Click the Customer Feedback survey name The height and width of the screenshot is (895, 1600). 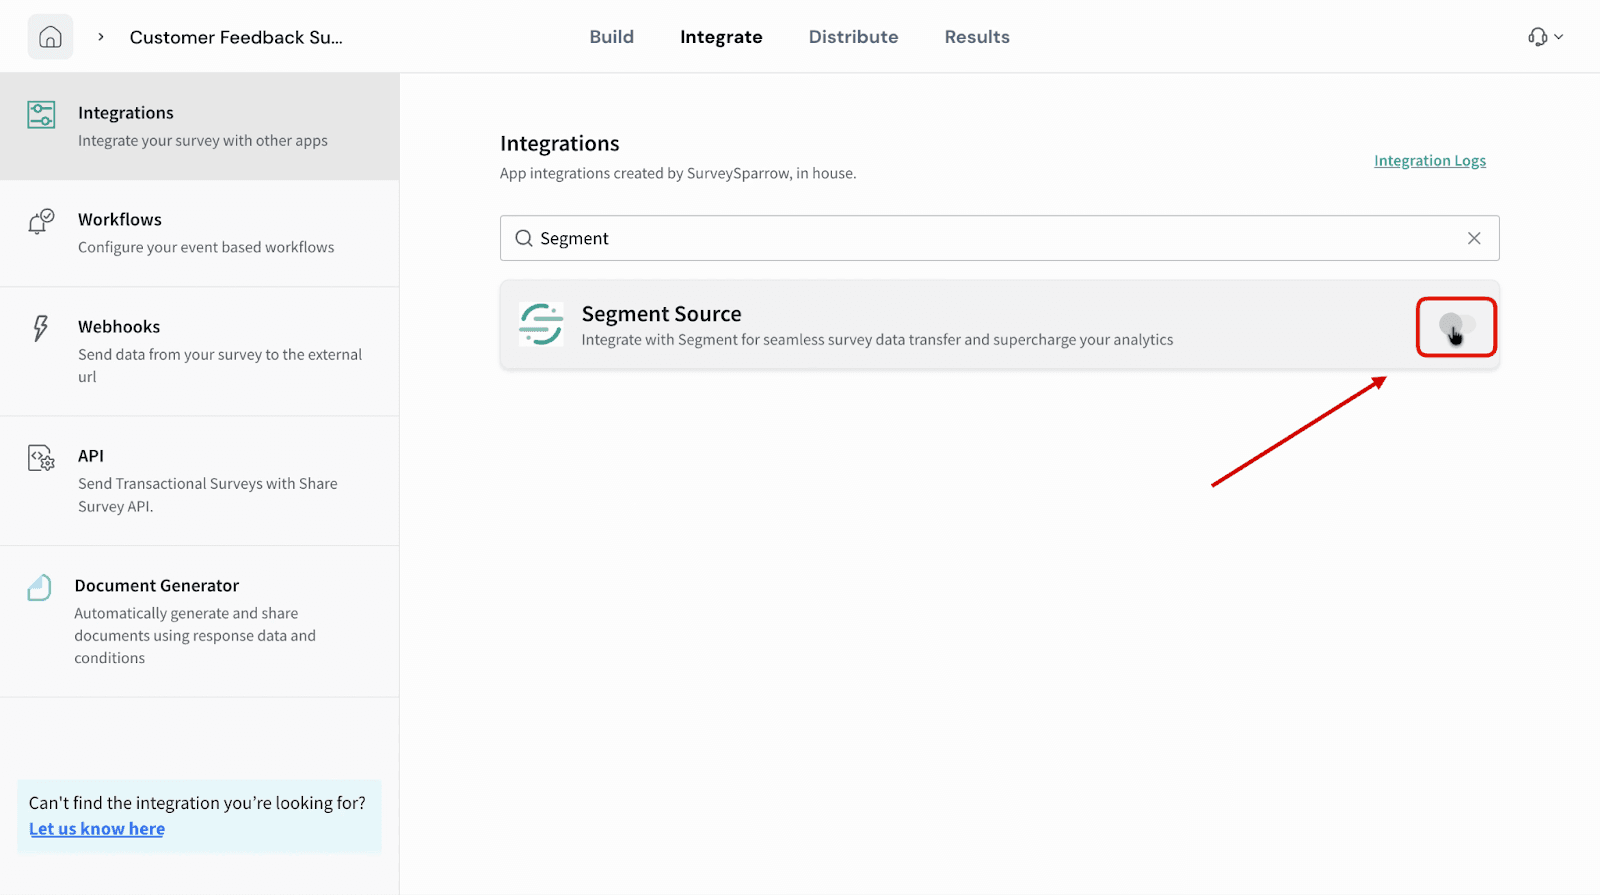(x=236, y=37)
